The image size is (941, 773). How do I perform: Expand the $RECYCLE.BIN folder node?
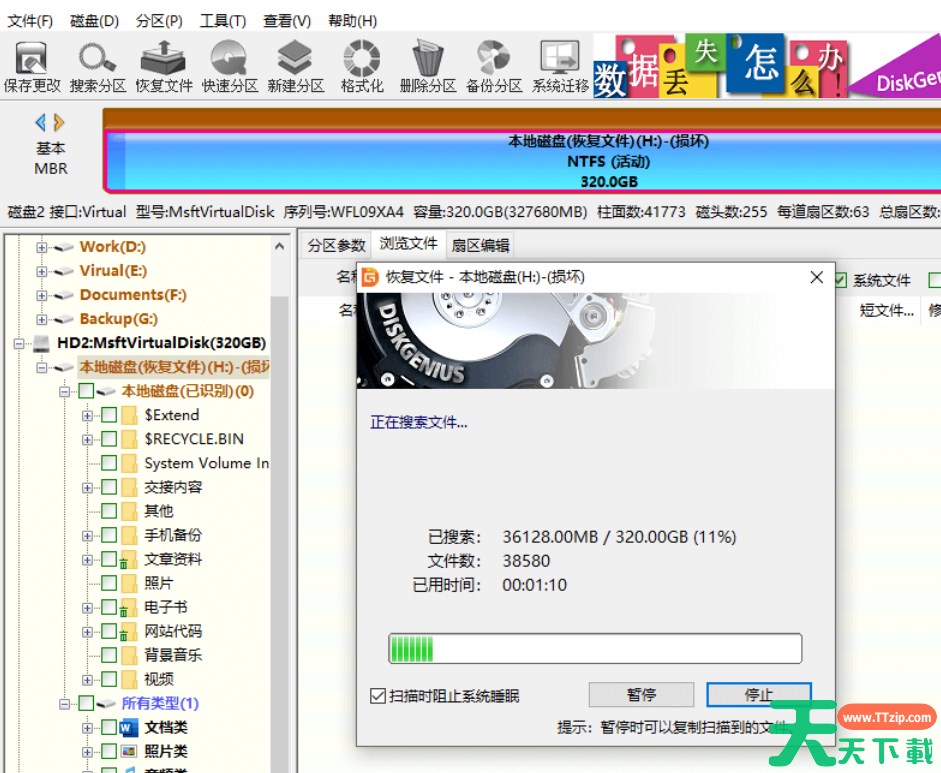[87, 439]
